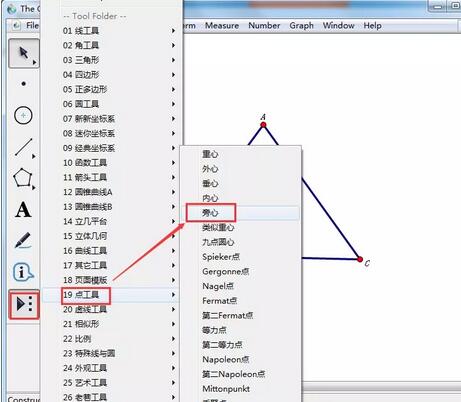Open 17 其它工具 tool folder
The image size is (461, 402).
[x=112, y=265]
